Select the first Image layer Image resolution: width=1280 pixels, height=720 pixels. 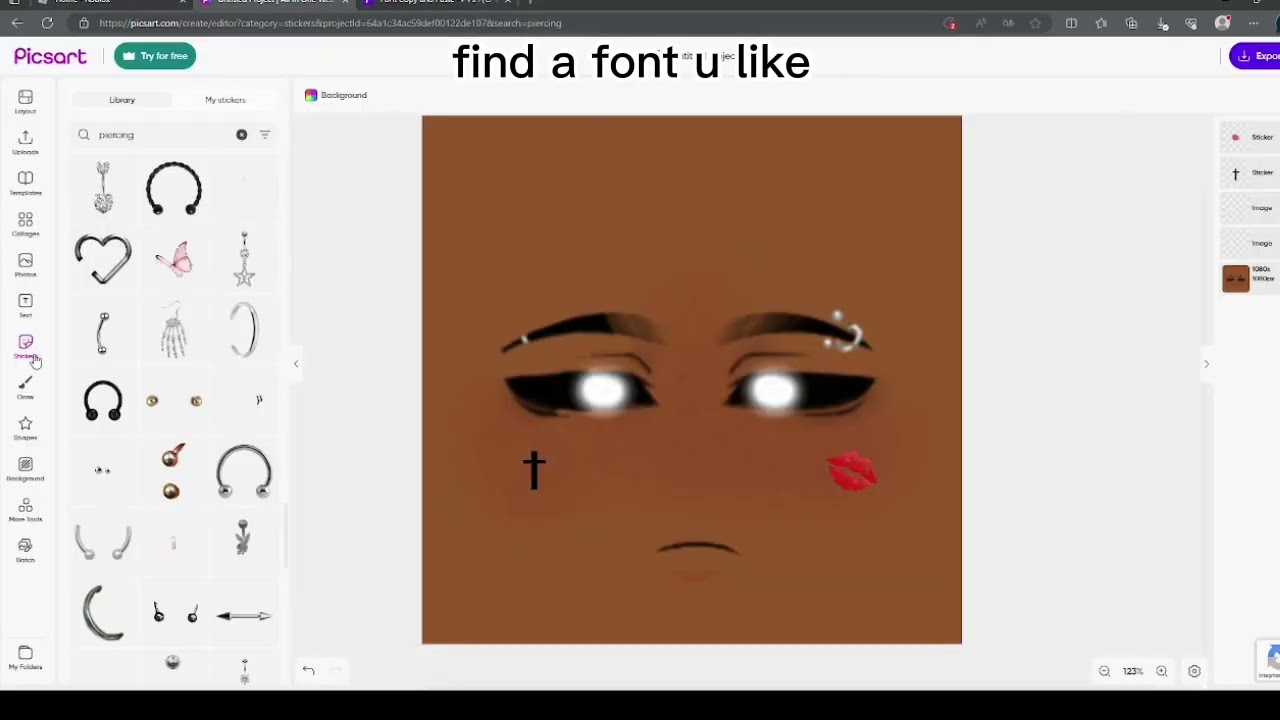click(1250, 208)
